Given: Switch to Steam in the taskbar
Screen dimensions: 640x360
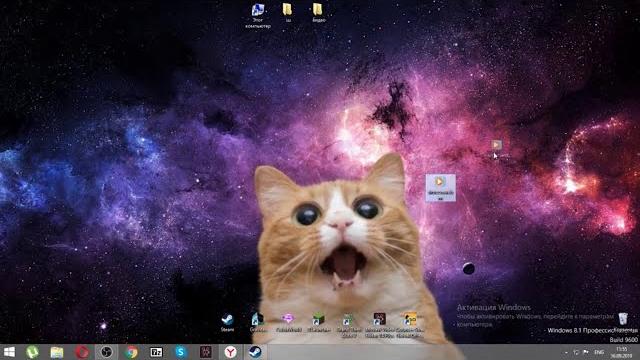Looking at the screenshot, I should coord(256,352).
